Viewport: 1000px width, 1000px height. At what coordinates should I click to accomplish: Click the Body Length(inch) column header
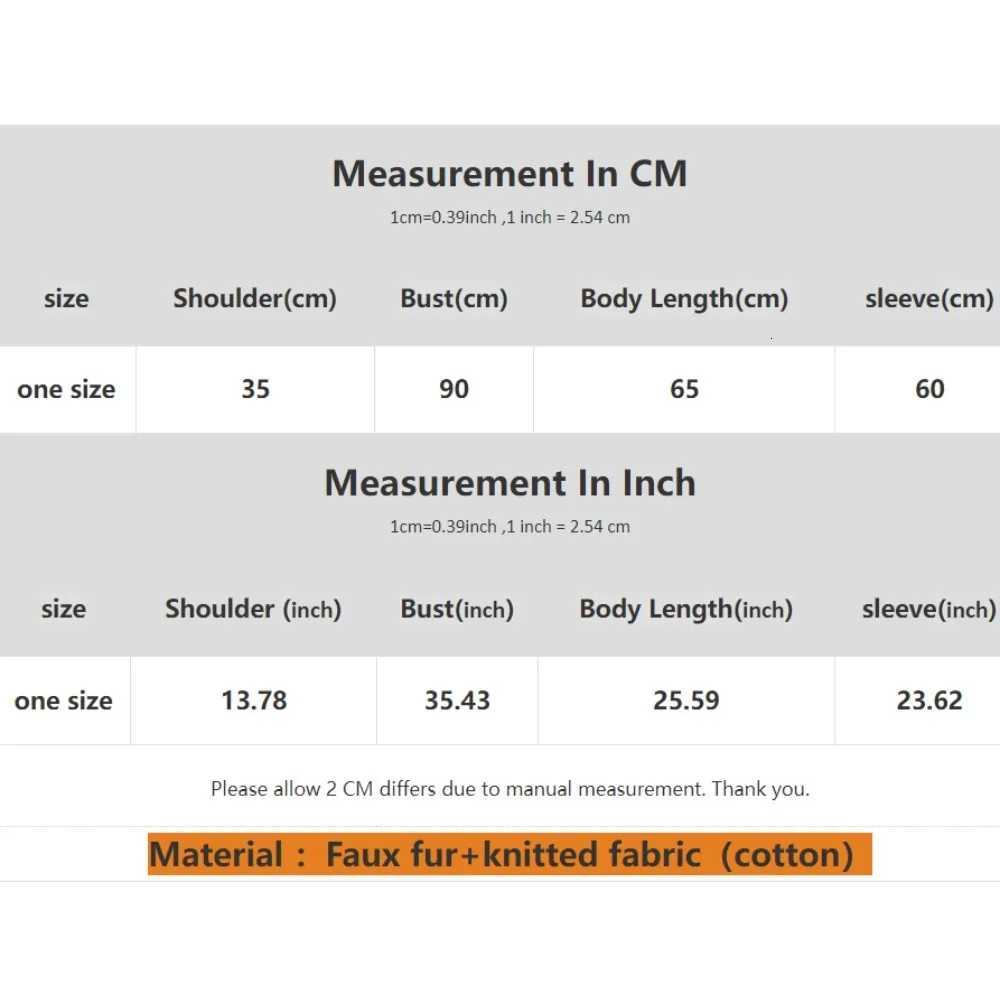pos(686,609)
